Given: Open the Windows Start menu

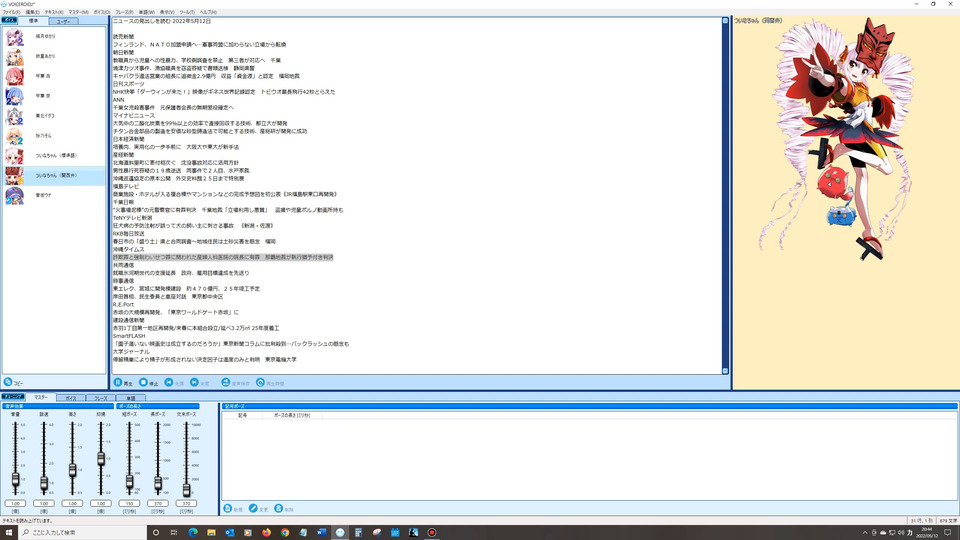Looking at the screenshot, I should [9, 532].
